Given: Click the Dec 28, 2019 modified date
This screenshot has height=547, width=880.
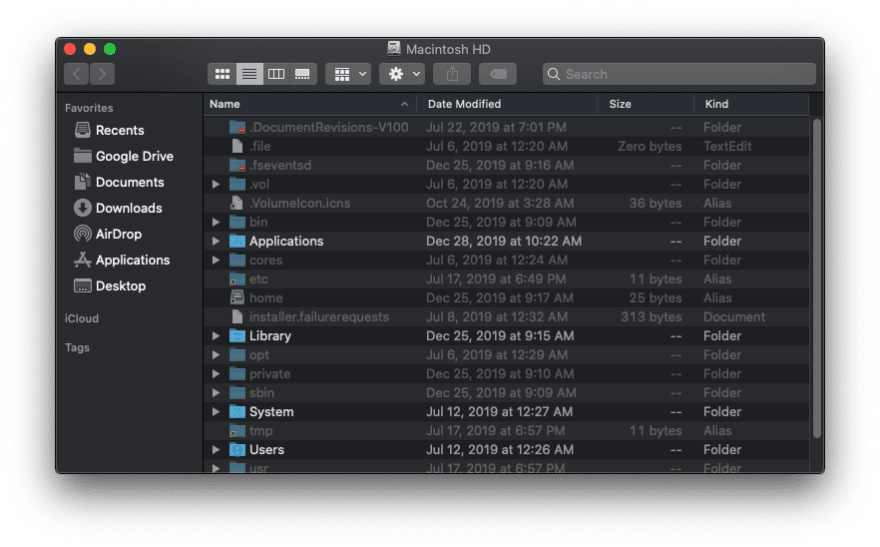Looking at the screenshot, I should pyautogui.click(x=504, y=241).
